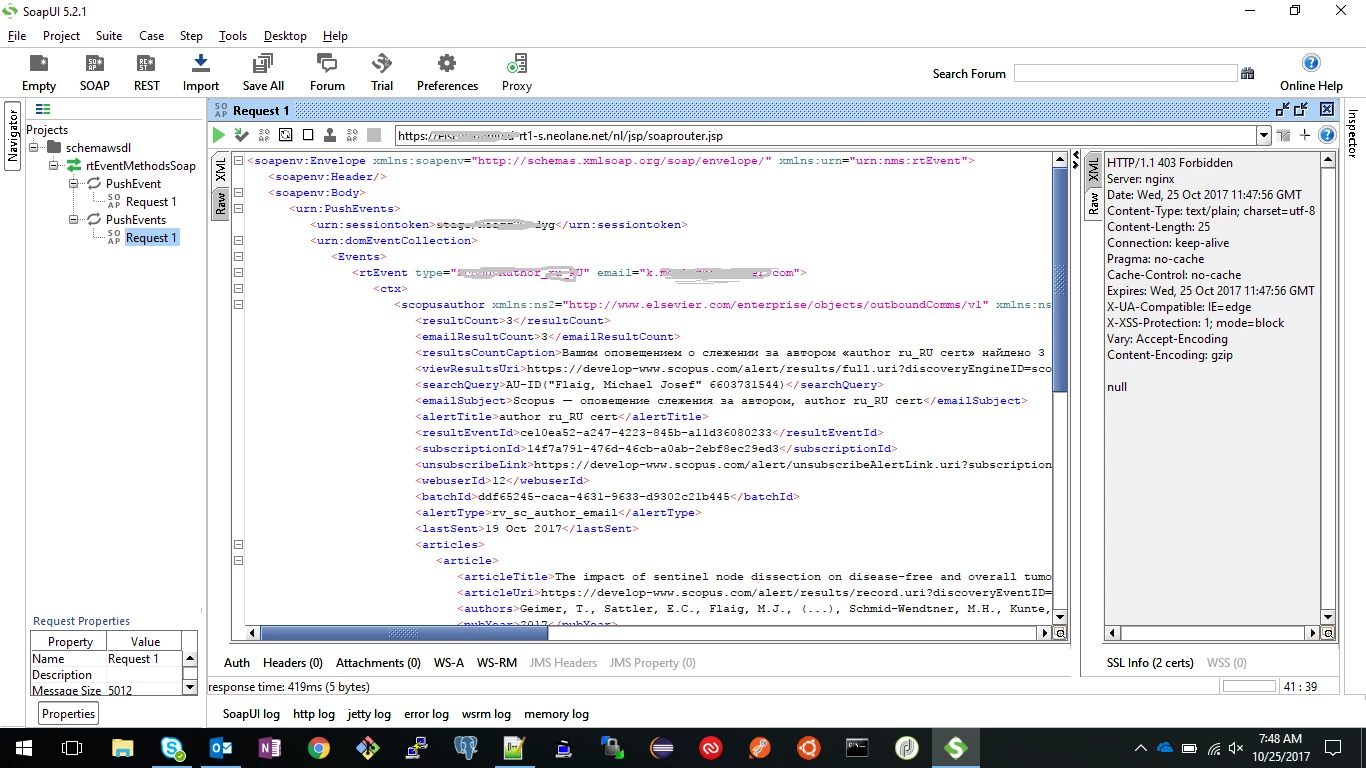Screen dimensions: 1366x768
Task: Click the tab layout icon beside endpoint
Action: pyautogui.click(x=1284, y=135)
